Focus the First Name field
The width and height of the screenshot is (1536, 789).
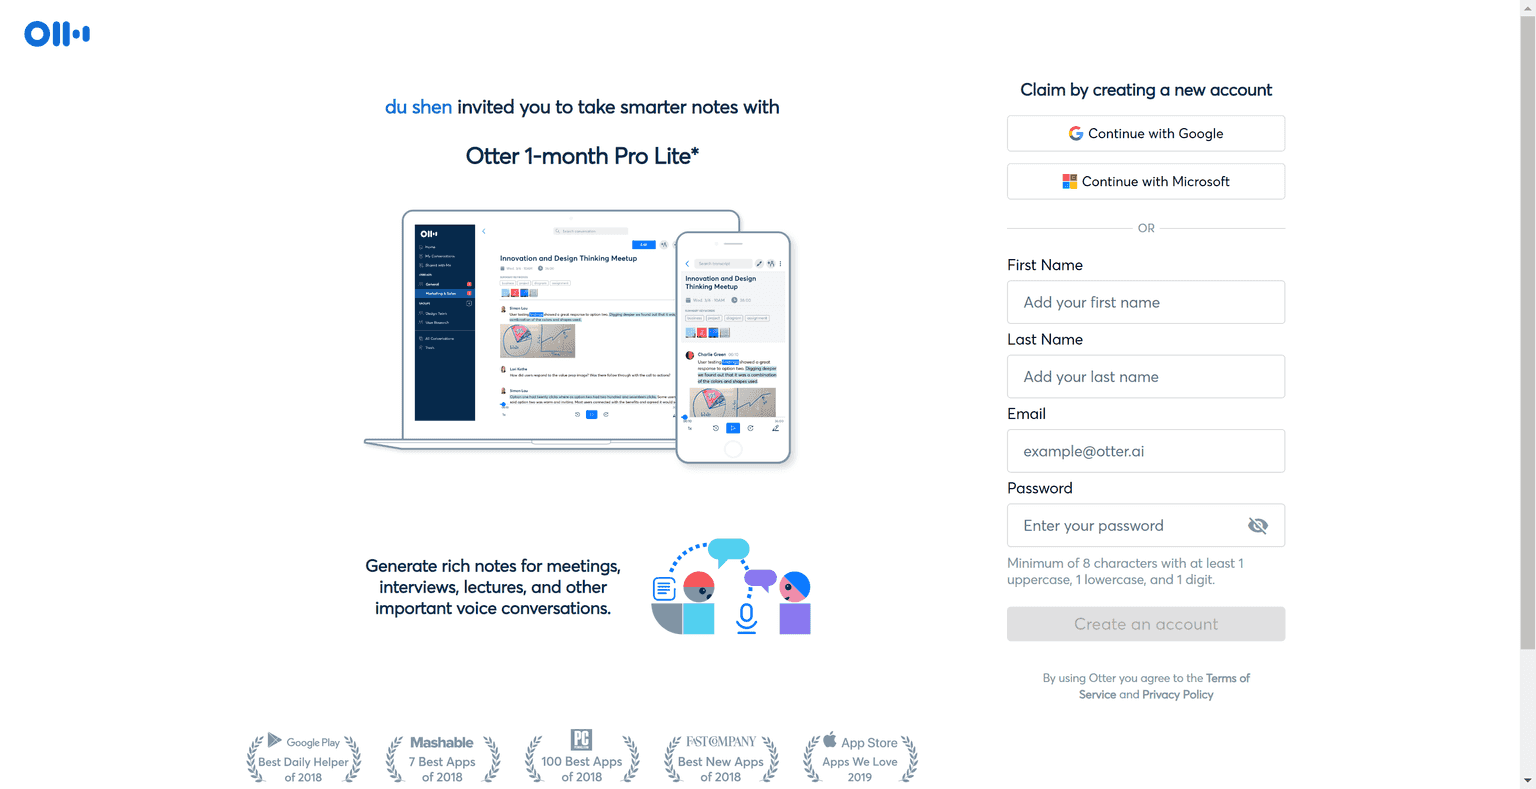[x=1146, y=302]
